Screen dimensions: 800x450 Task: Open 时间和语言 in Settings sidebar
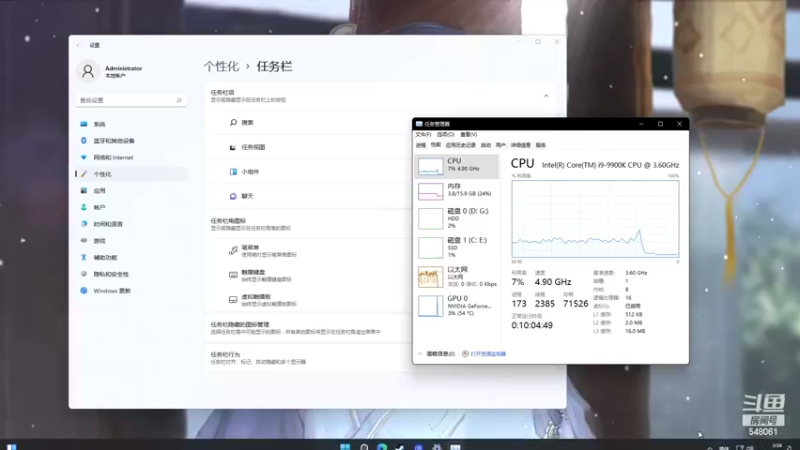131,224
